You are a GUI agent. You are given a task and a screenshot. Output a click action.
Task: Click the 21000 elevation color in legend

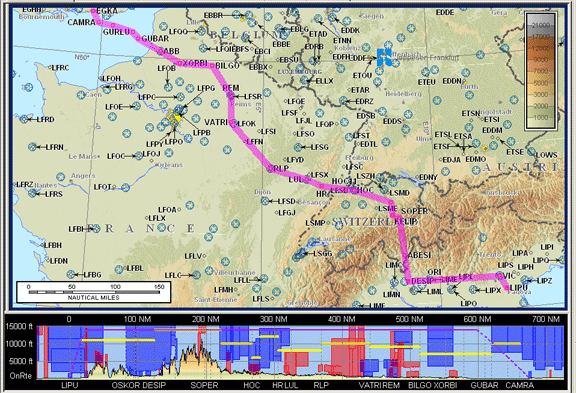540,25
